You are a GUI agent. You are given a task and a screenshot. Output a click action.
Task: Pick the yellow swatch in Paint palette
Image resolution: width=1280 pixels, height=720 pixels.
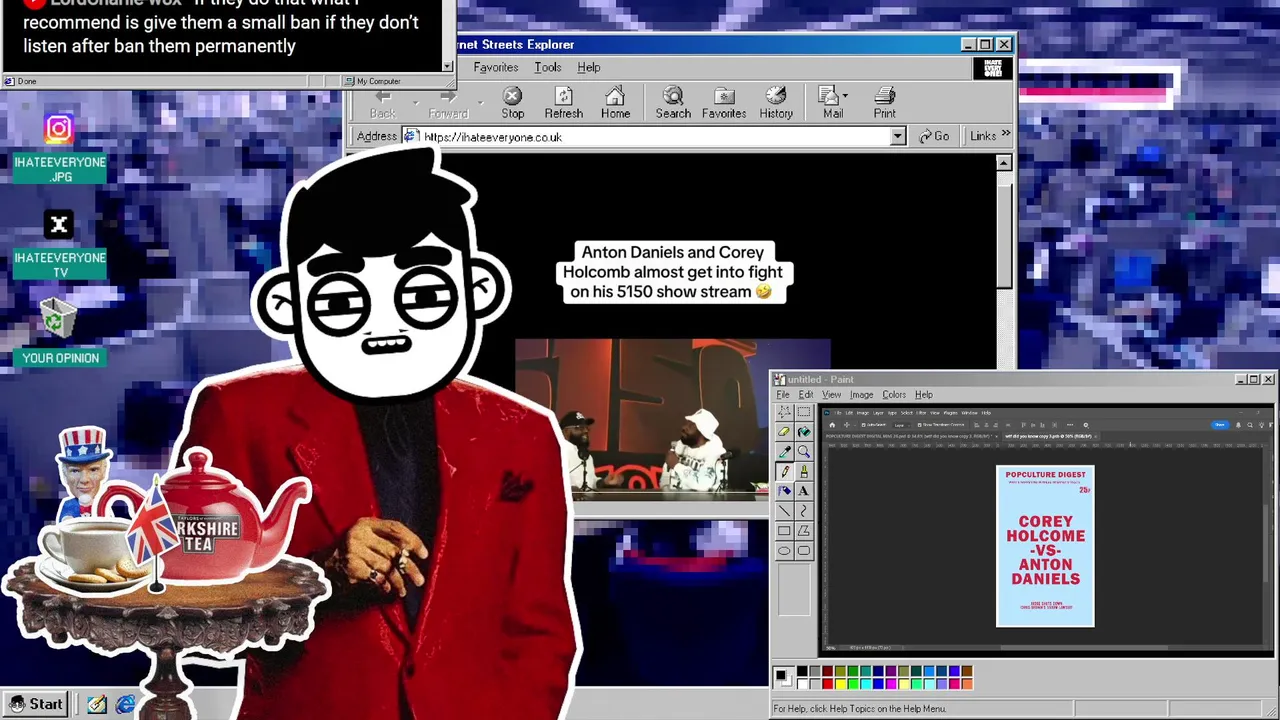coord(840,684)
